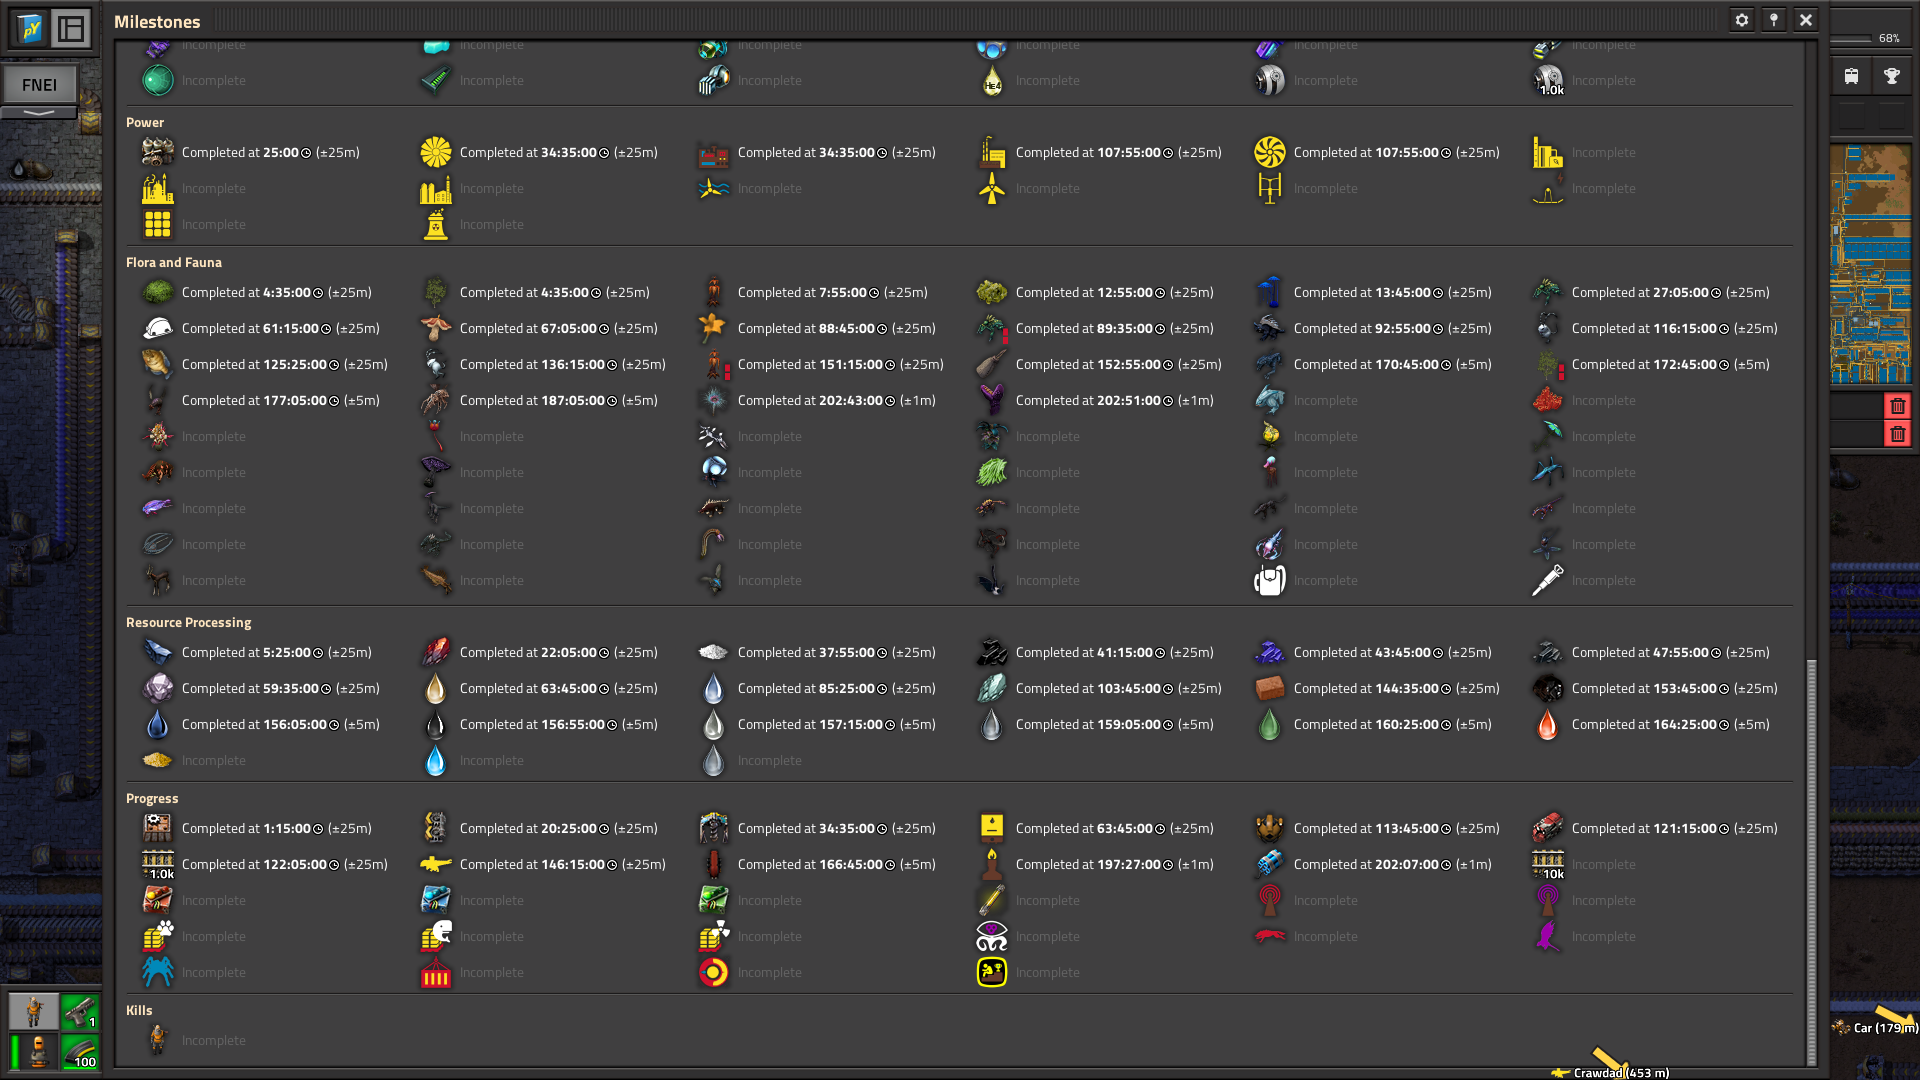
Task: Click the 'Resource Processing' section heading
Action: point(188,622)
